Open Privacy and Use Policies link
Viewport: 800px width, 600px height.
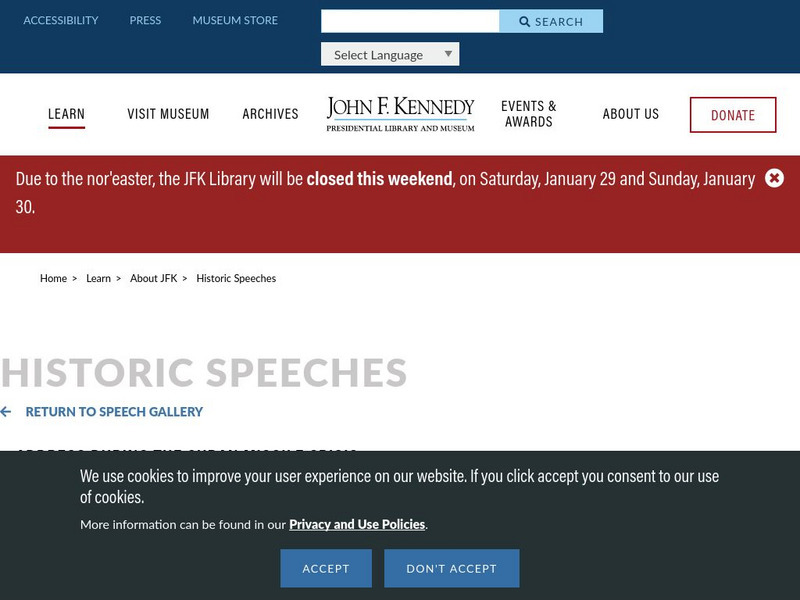point(357,524)
